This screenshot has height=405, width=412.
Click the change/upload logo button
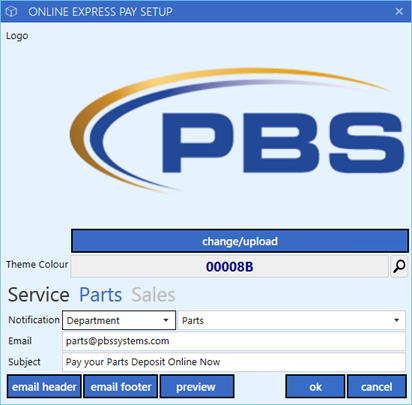tap(240, 241)
